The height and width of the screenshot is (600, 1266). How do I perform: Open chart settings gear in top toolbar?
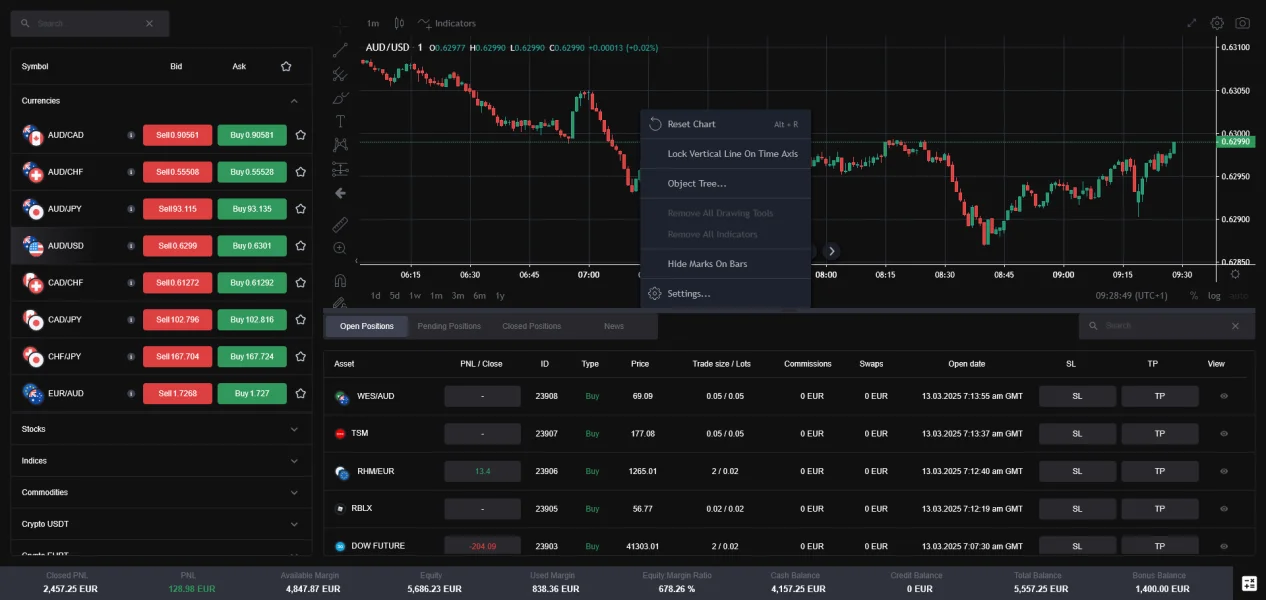click(x=1217, y=23)
